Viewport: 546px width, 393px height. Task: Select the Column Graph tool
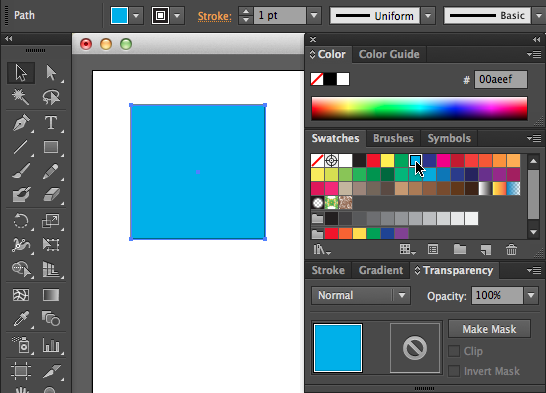coord(51,345)
